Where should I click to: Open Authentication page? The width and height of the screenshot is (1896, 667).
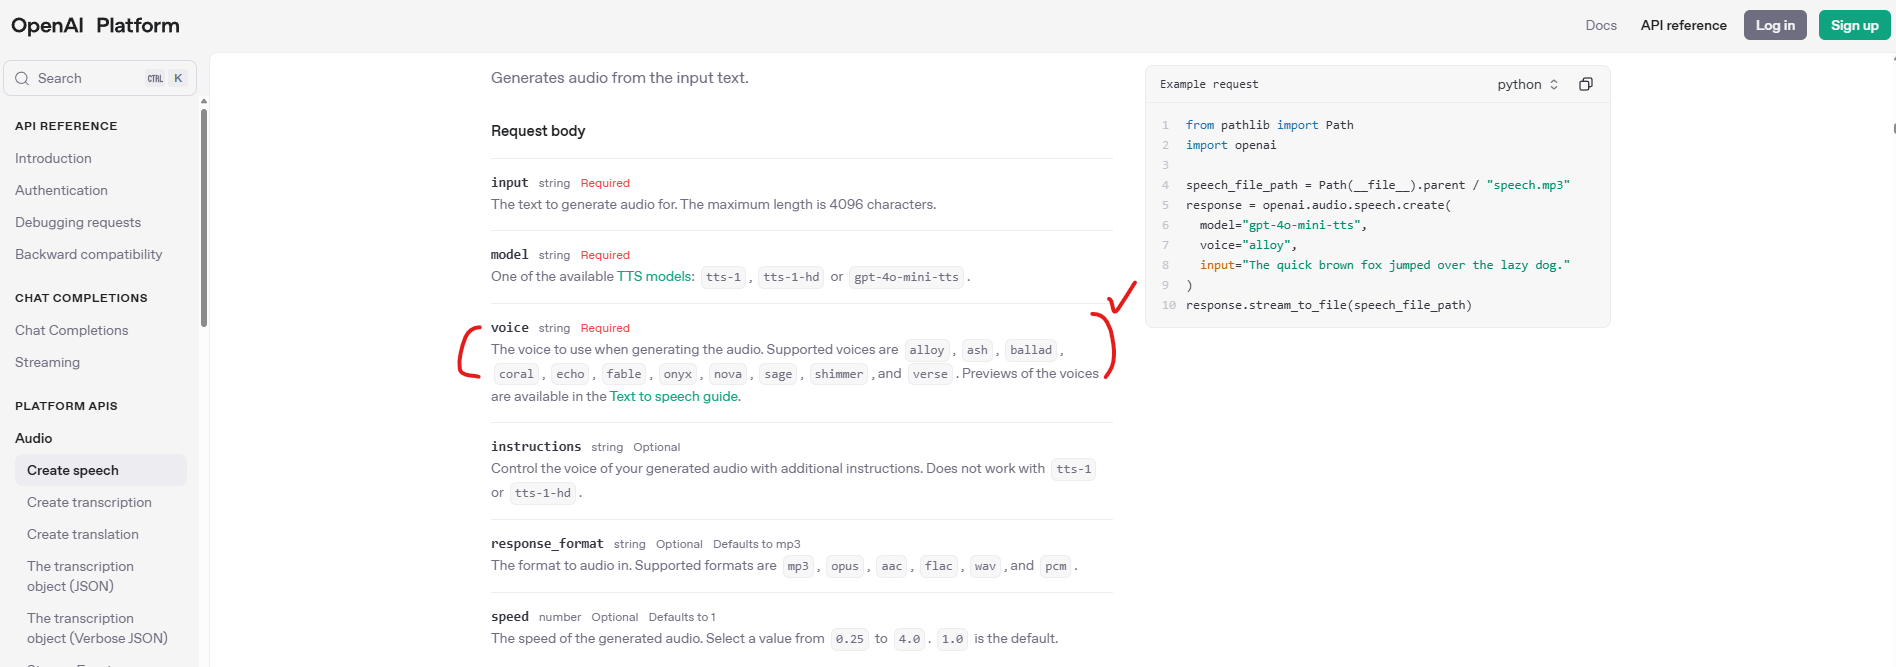click(61, 190)
